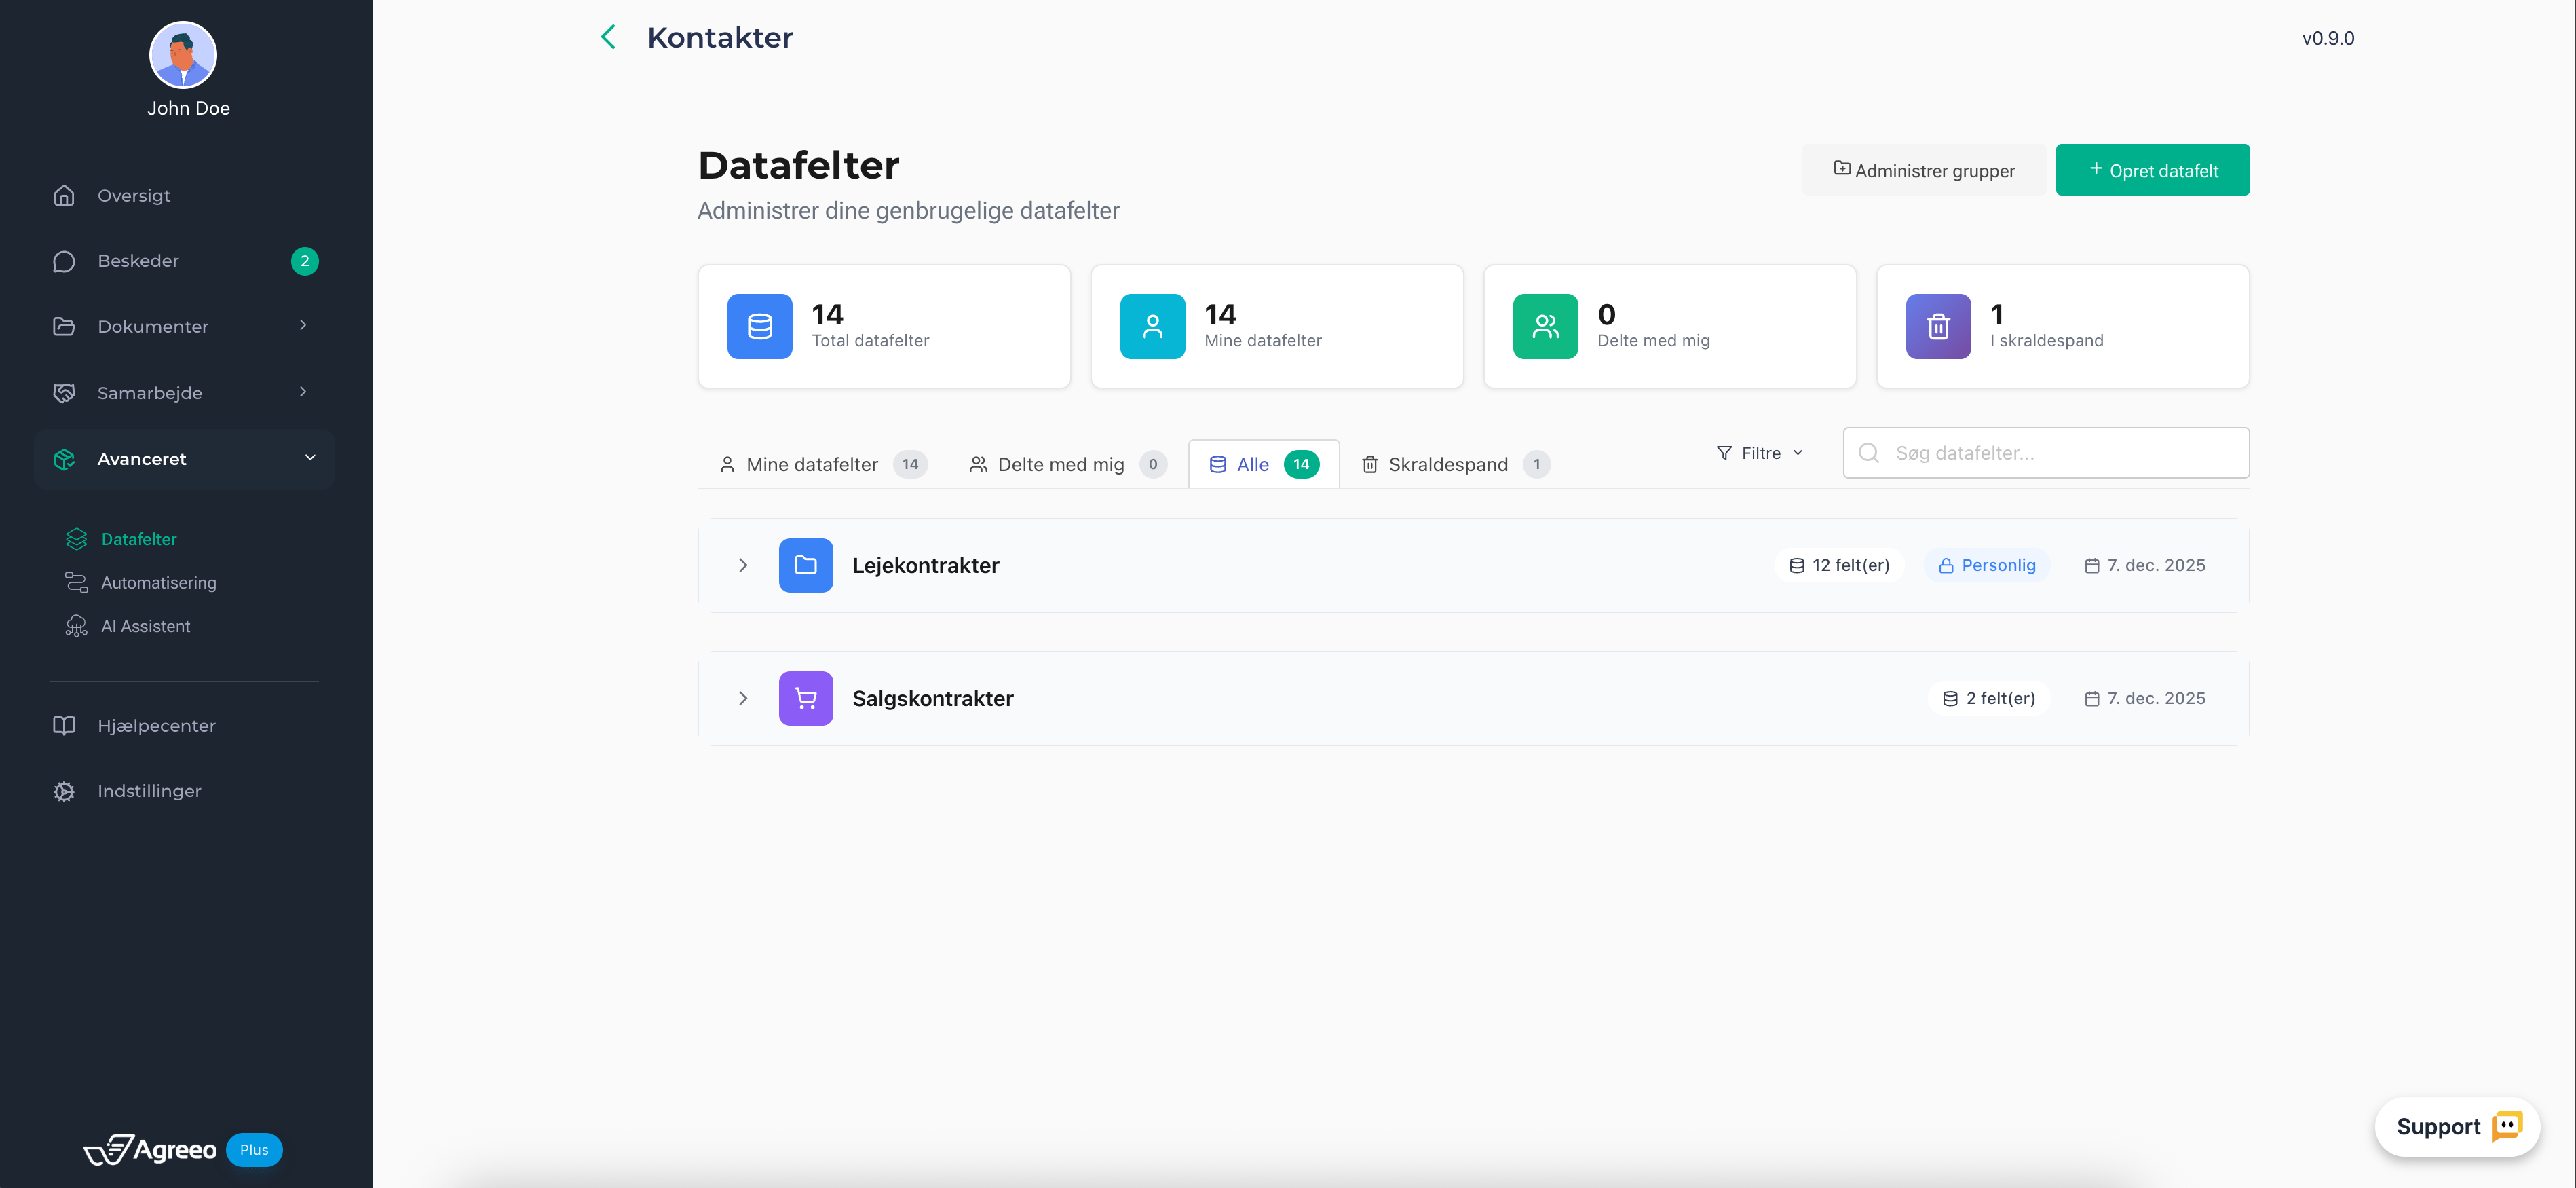The height and width of the screenshot is (1188, 2576).
Task: Click the Administrer grupper button
Action: 1923,170
